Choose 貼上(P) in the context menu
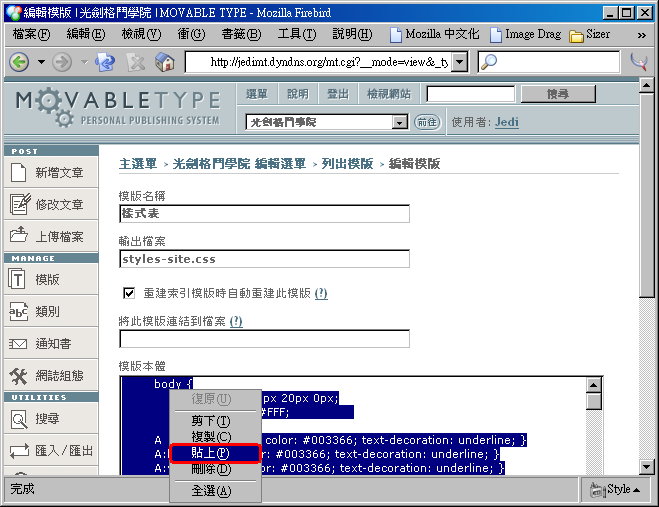659x507 pixels. pos(216,453)
